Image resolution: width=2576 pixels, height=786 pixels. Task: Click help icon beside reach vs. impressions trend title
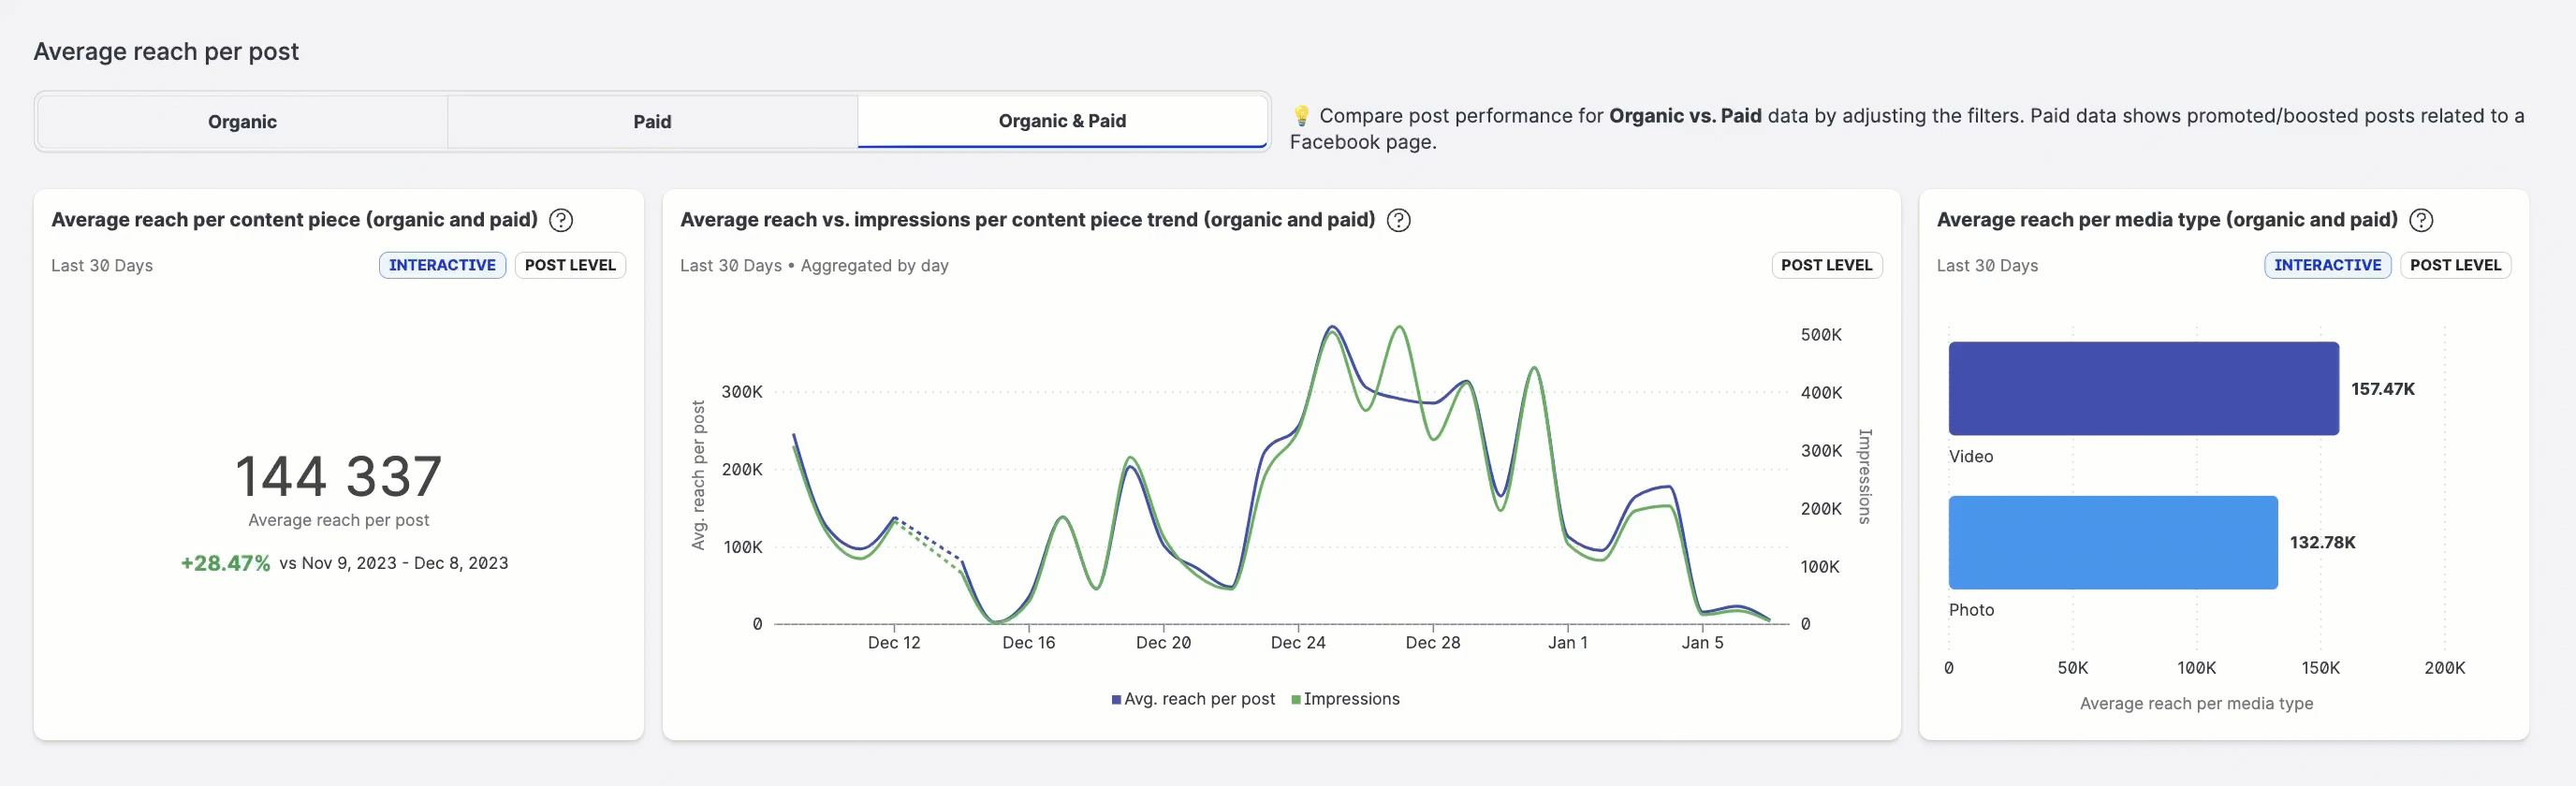(x=1398, y=220)
